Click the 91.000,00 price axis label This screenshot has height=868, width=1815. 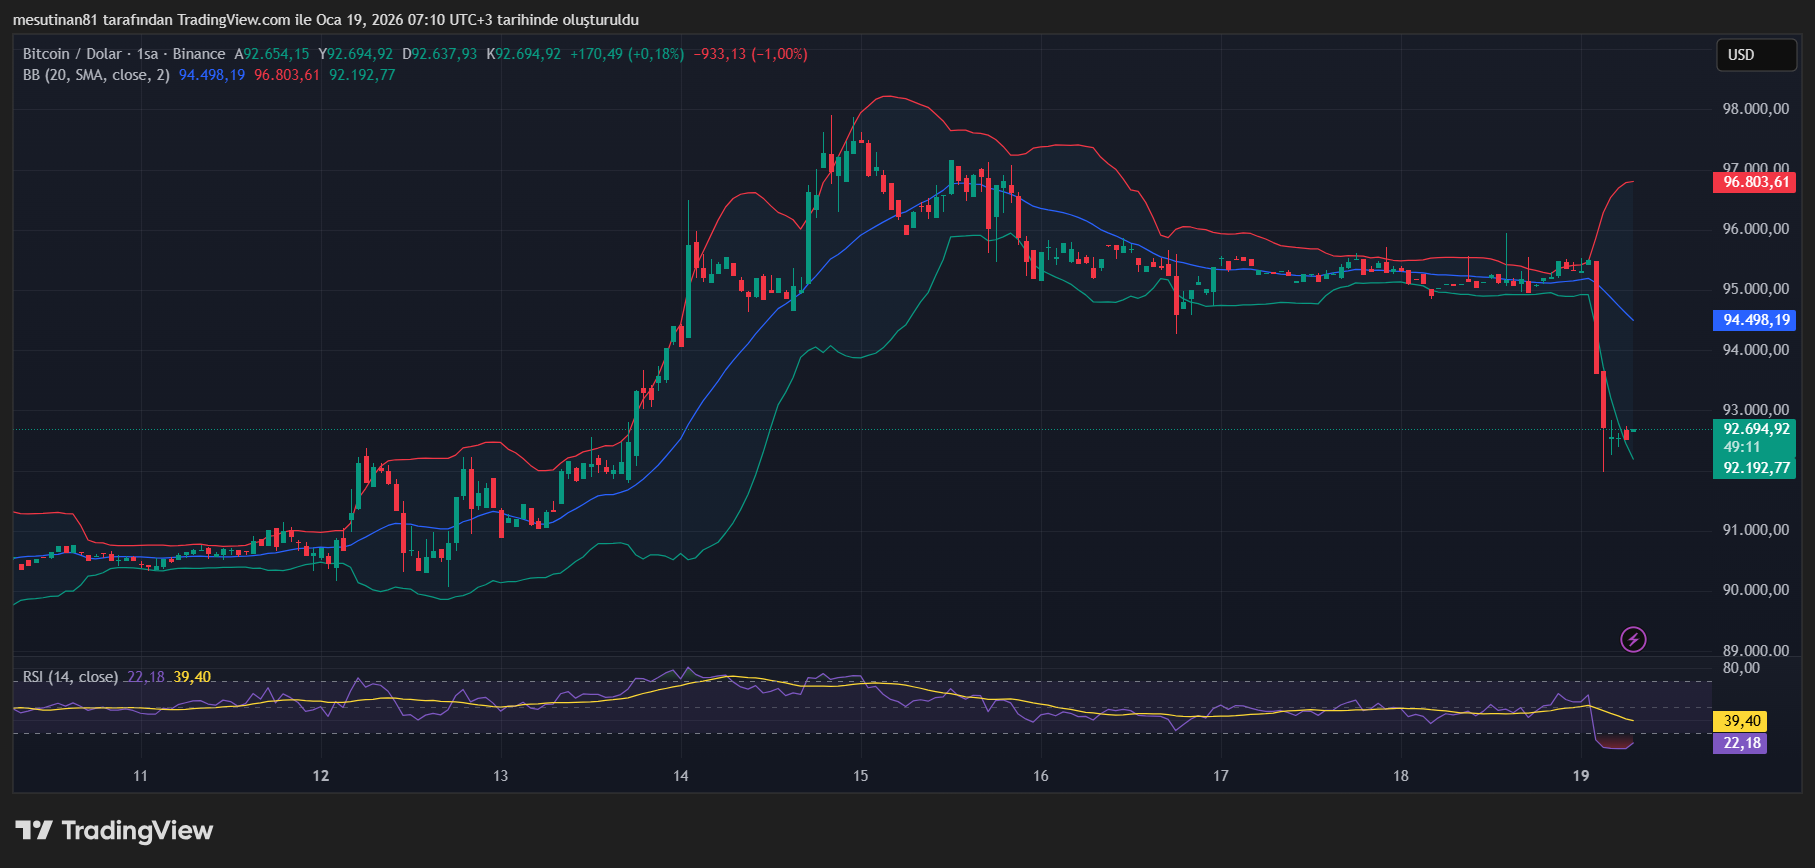coord(1755,530)
